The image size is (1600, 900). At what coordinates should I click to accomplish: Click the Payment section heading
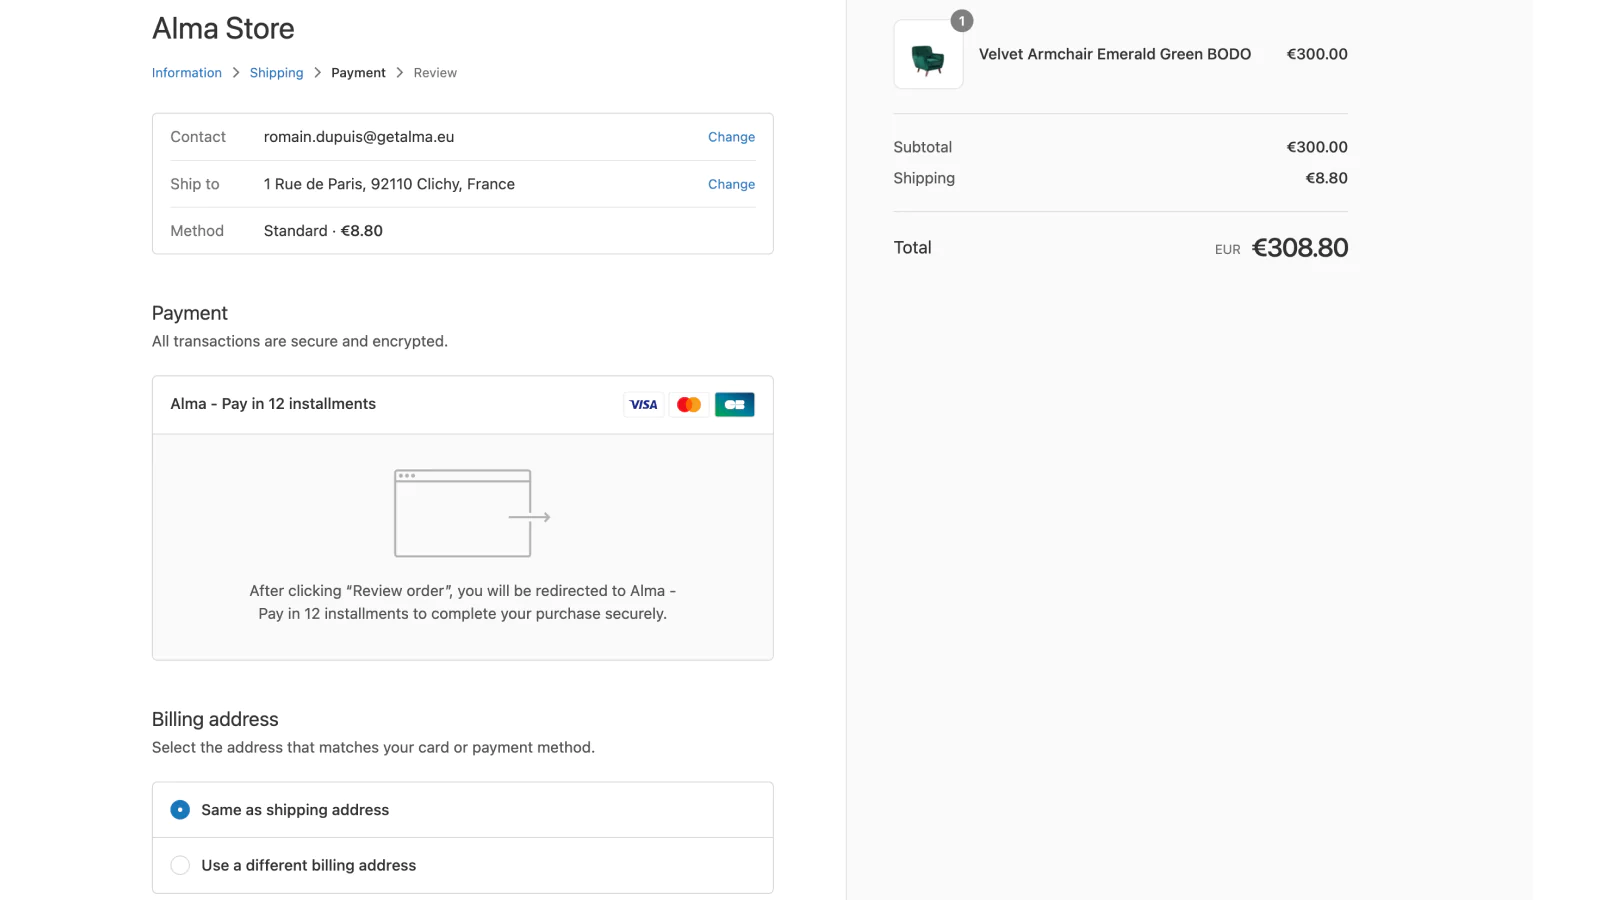point(190,313)
